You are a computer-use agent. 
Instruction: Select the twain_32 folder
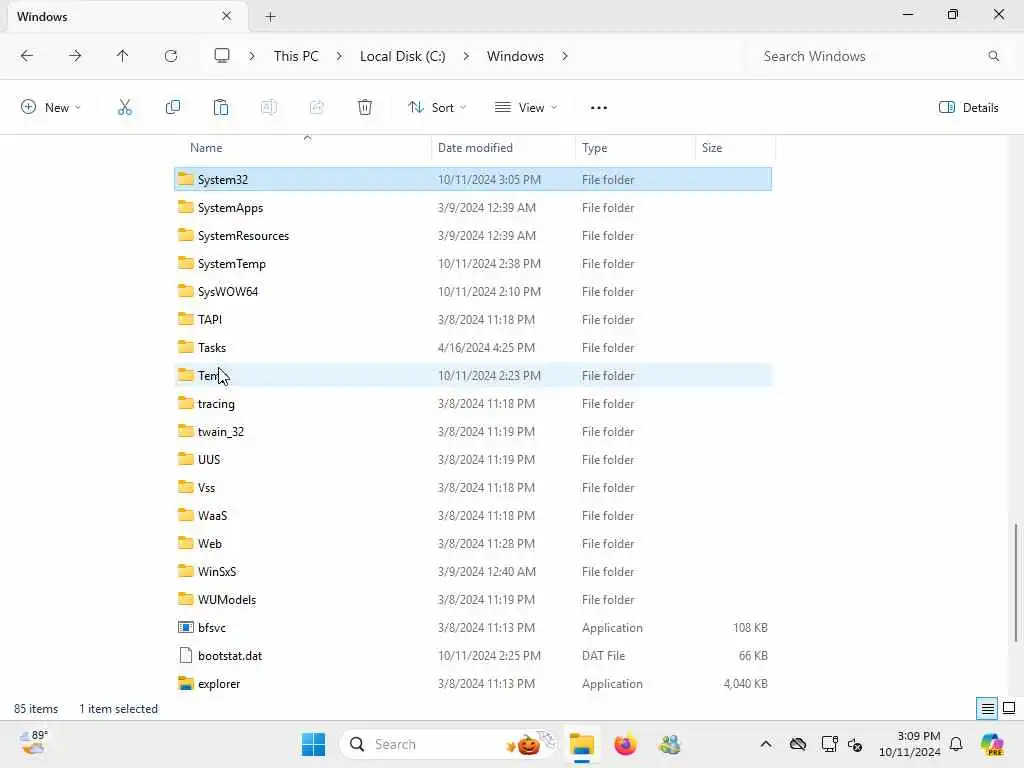pyautogui.click(x=473, y=432)
